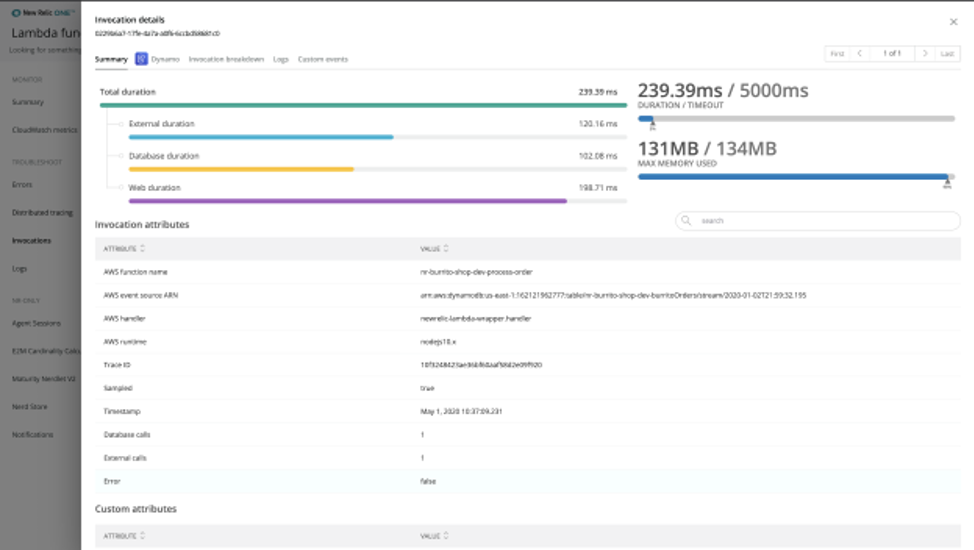Open Maturity Nerdlet V2 in the sidebar
This screenshot has height=550, width=974.
[43, 378]
